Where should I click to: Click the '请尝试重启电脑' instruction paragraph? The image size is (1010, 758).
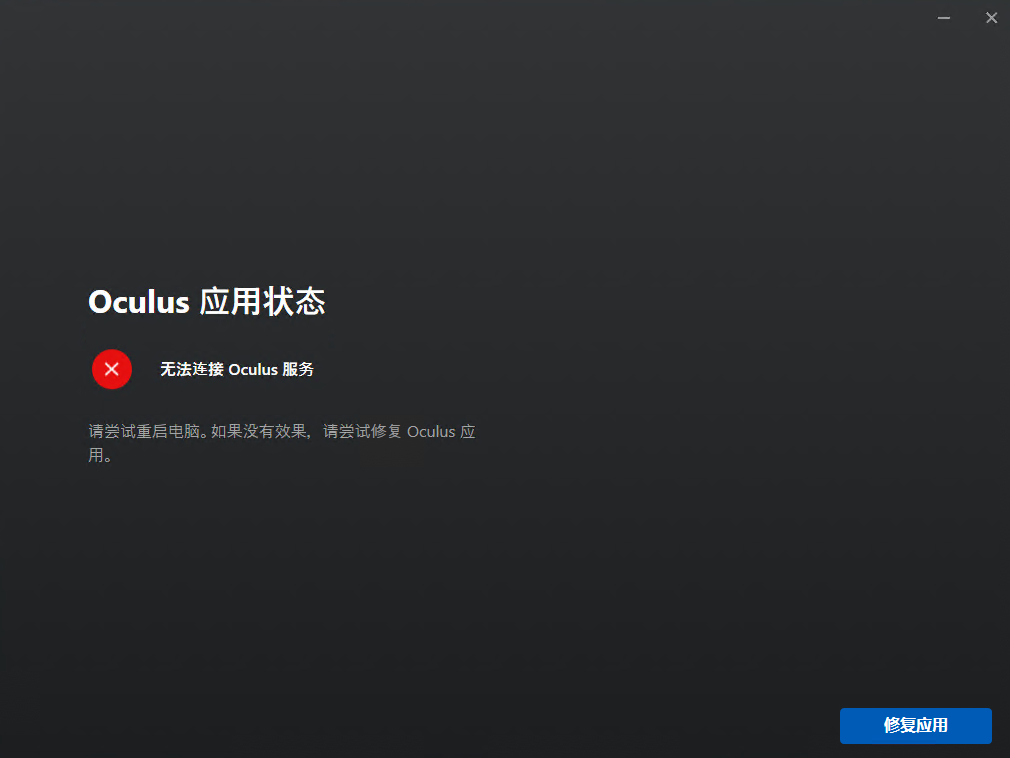tap(281, 443)
